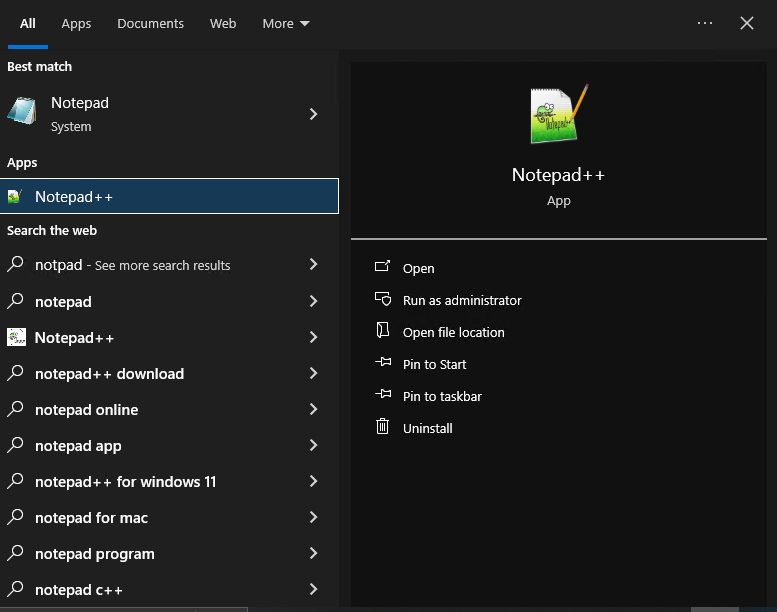Screen dimensions: 777x612
Task: Click magnifier icon beside notepad app
Action: pyautogui.click(x=15, y=445)
